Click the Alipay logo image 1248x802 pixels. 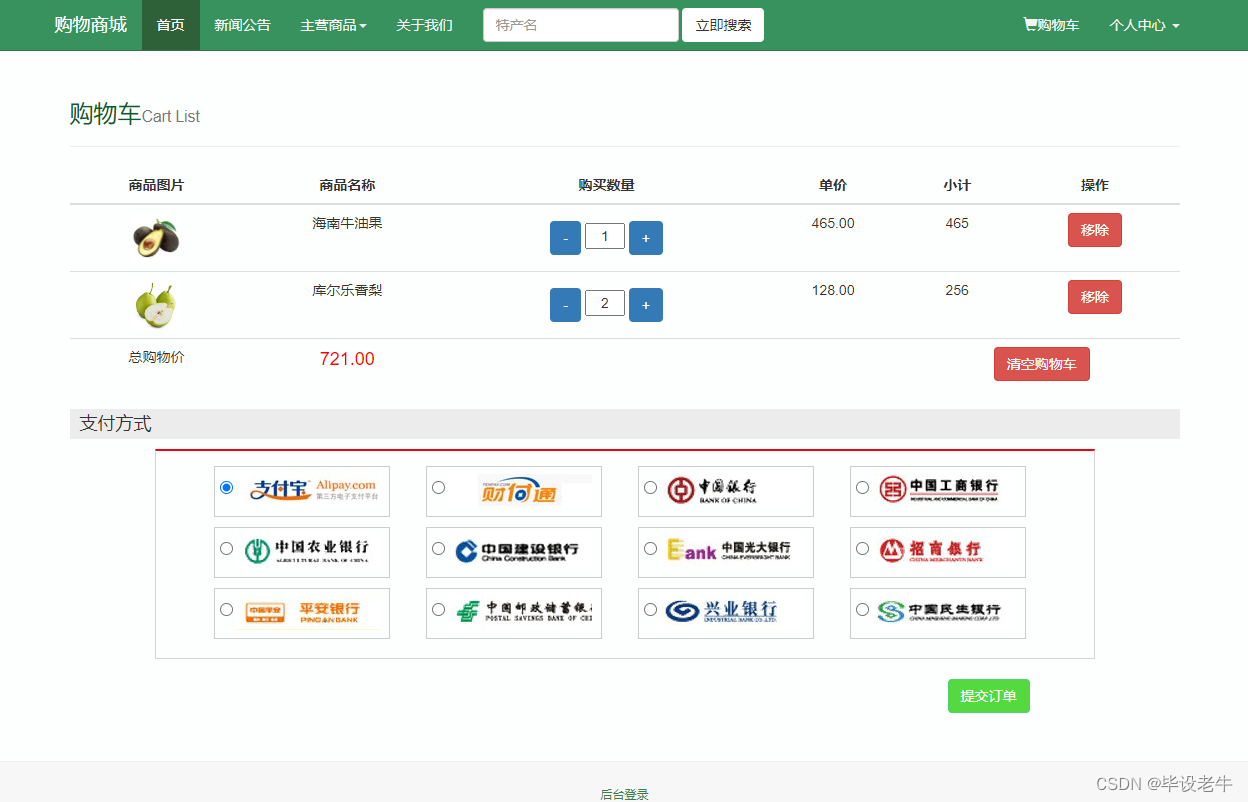(x=313, y=490)
